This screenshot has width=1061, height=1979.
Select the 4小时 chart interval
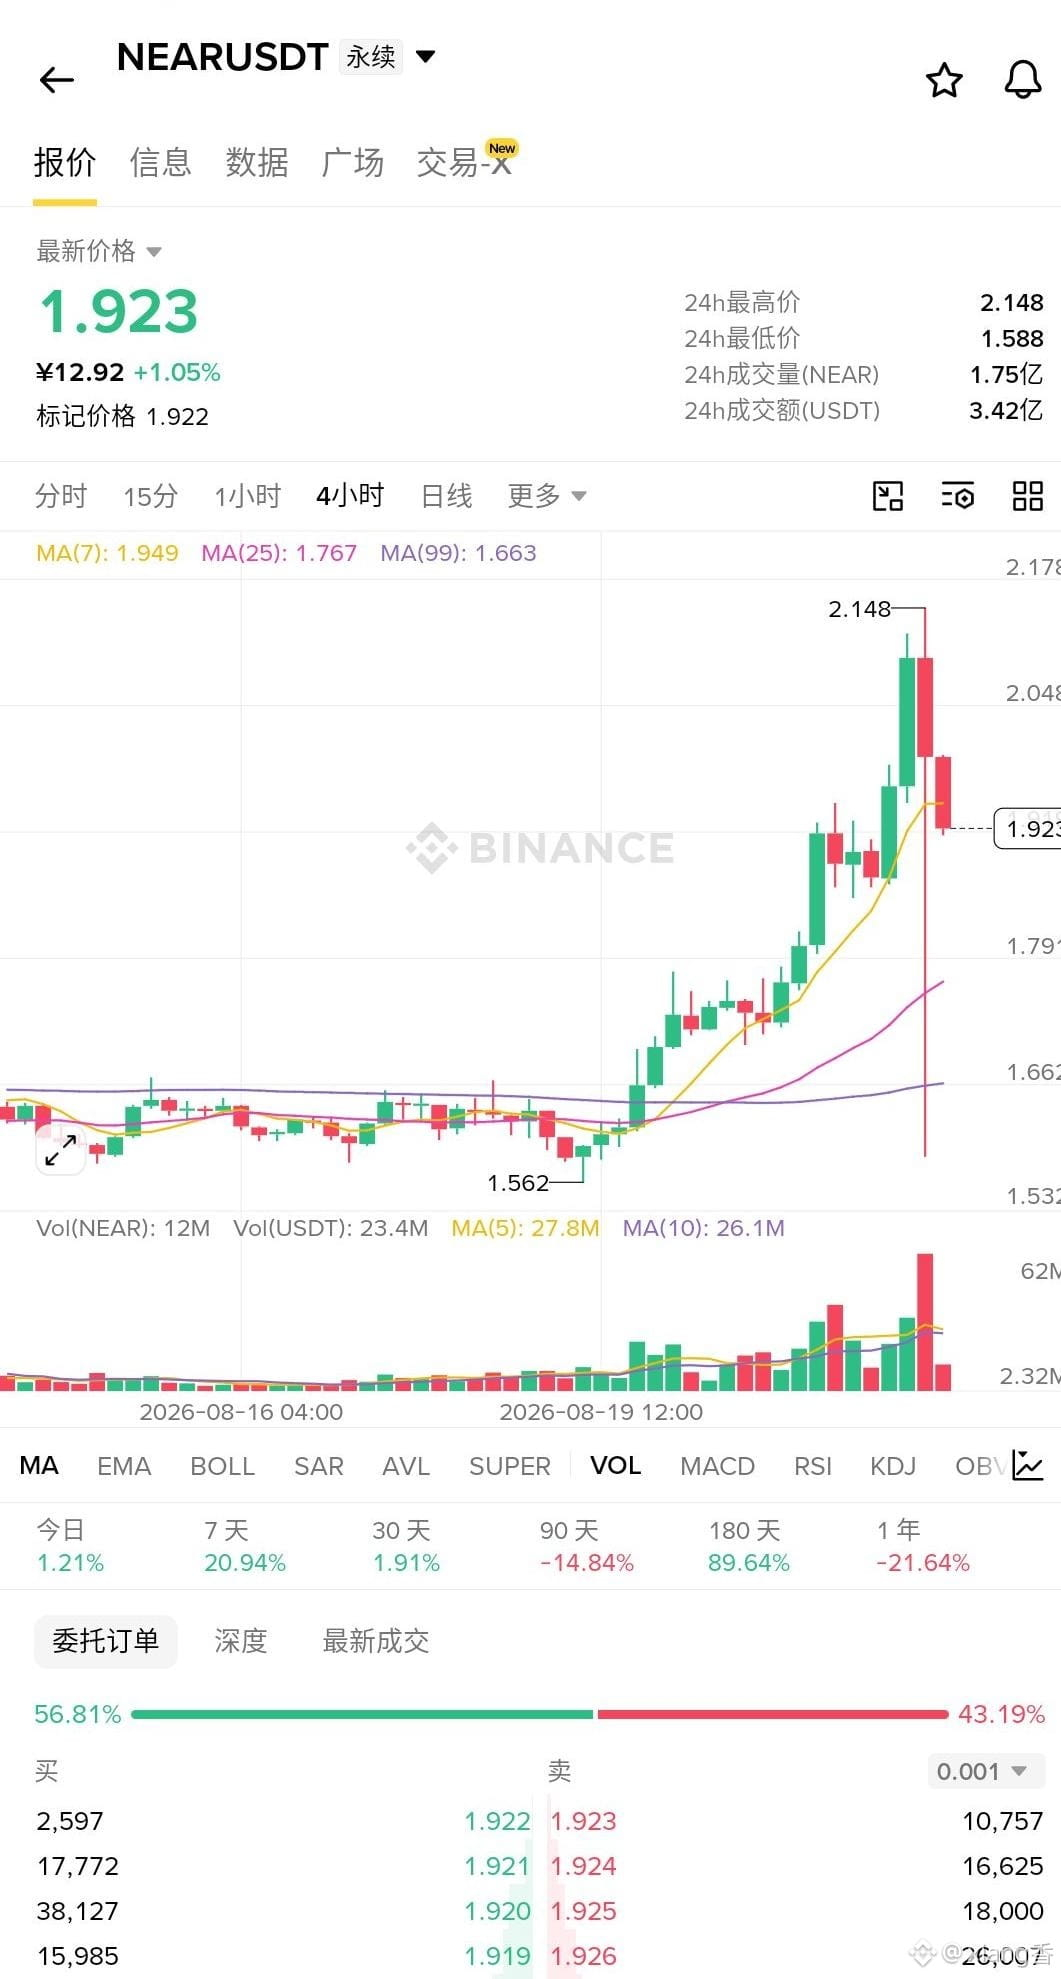[x=350, y=496]
